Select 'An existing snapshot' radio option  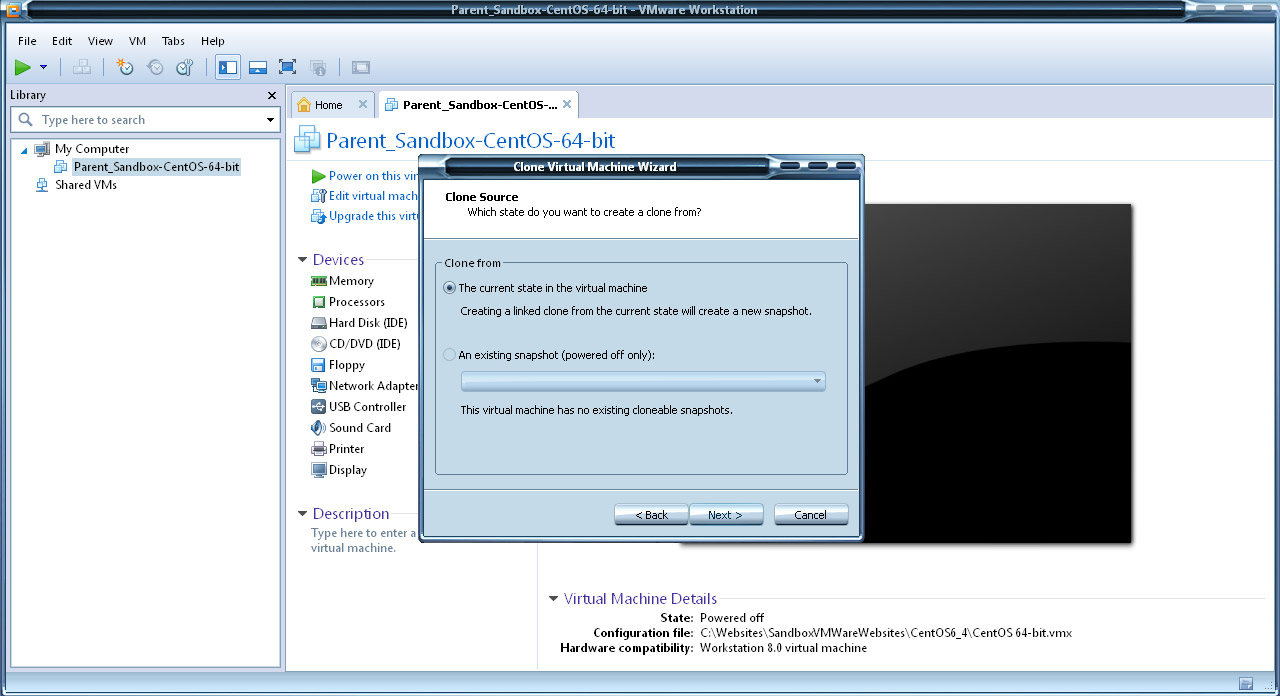(449, 355)
